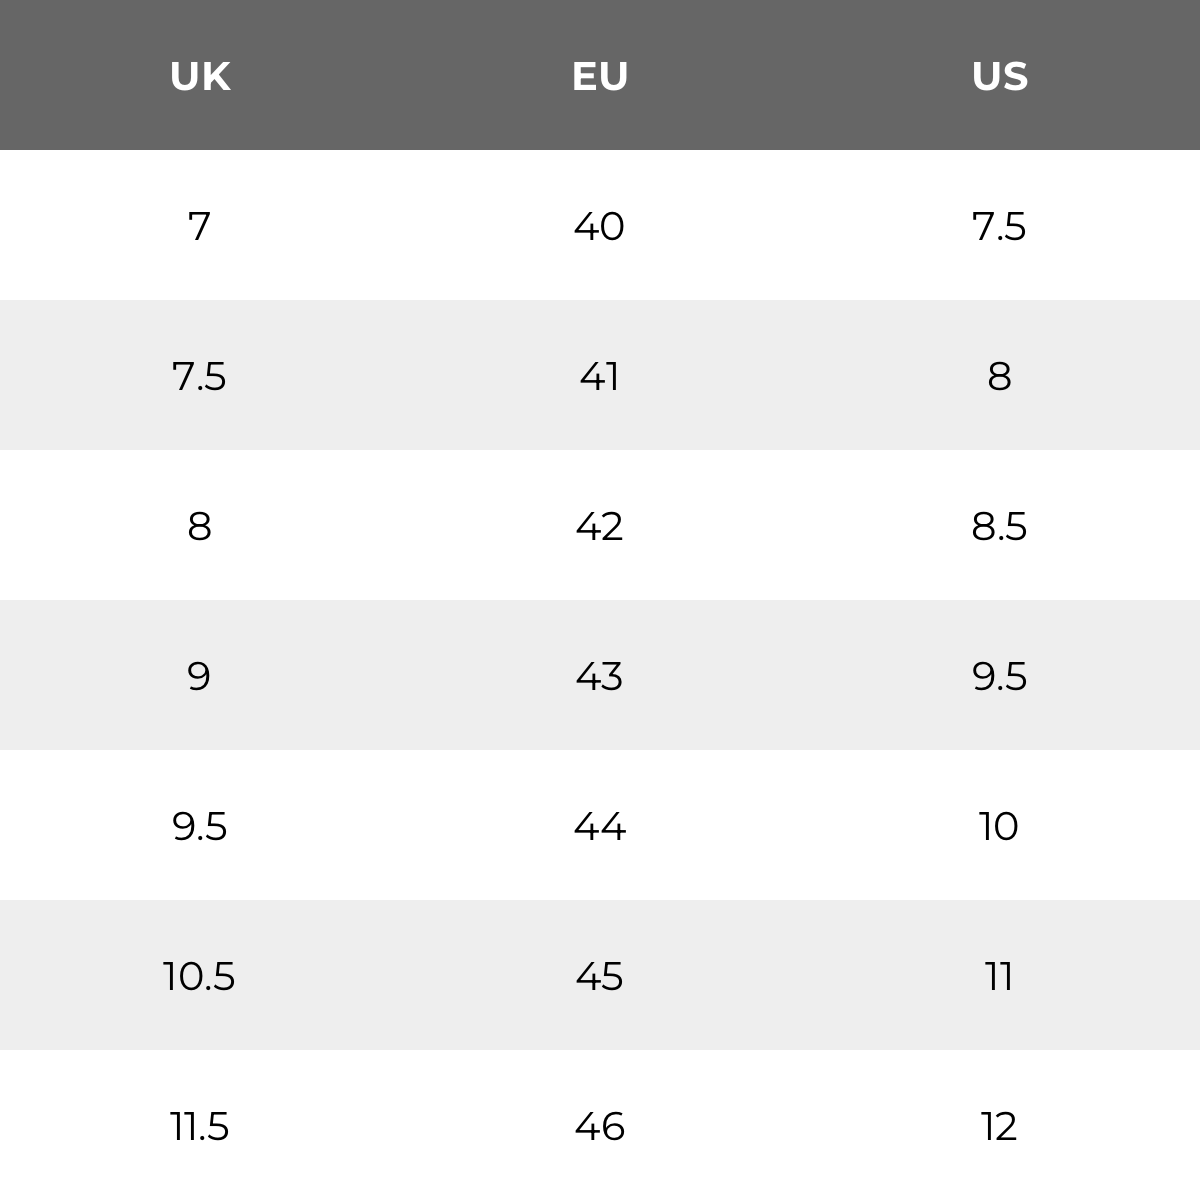Viewport: 1200px width, 1200px height.
Task: Select US size 9.5 in fourth row
Action: 999,676
